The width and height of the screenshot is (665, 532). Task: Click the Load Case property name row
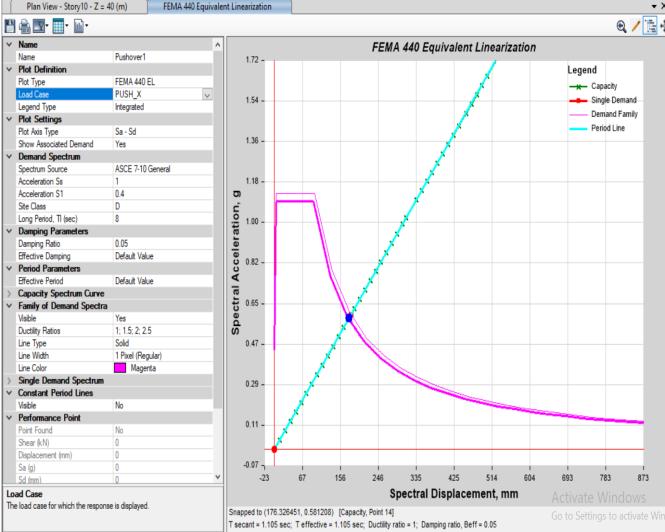[x=64, y=95]
